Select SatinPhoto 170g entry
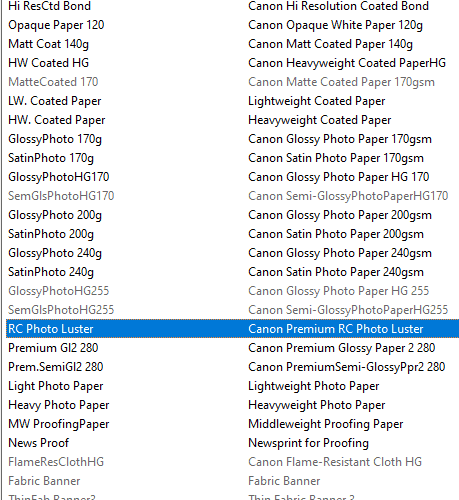Viewport: 459px width, 500px height. coord(232,158)
